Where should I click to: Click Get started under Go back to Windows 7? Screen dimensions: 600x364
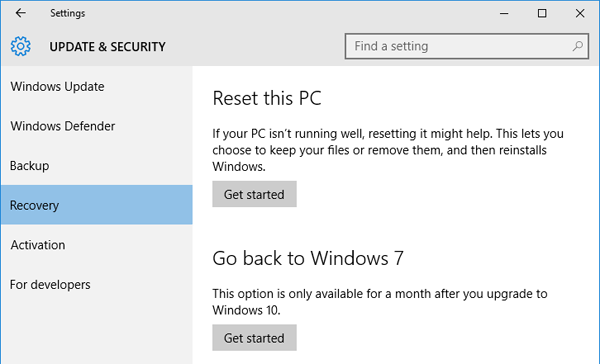(x=254, y=338)
